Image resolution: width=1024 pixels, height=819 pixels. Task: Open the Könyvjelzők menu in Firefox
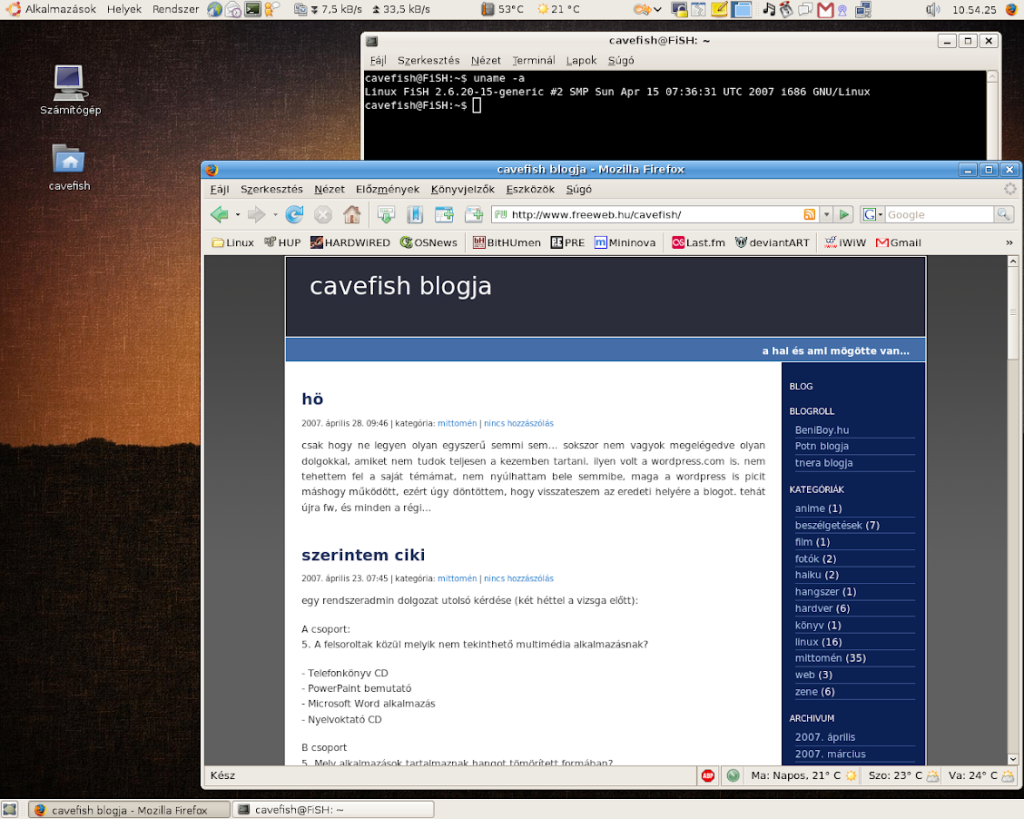pyautogui.click(x=462, y=189)
